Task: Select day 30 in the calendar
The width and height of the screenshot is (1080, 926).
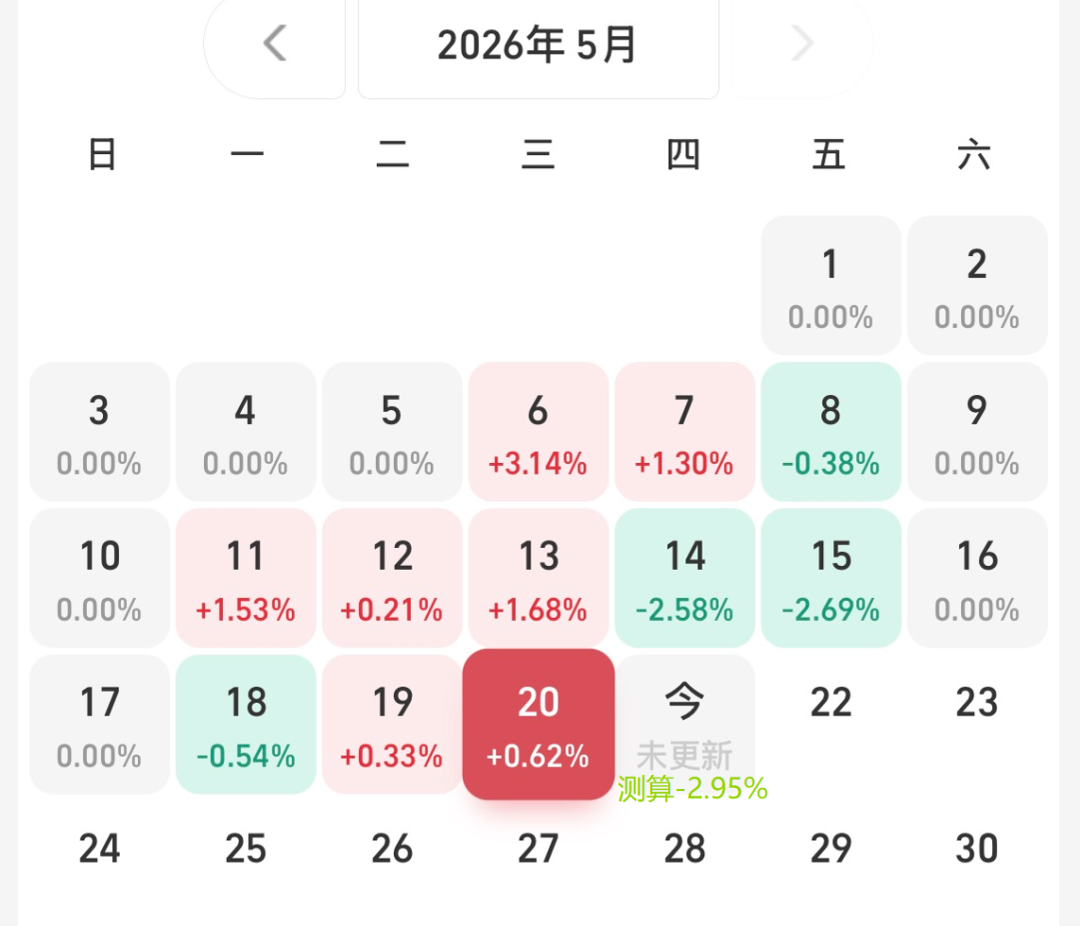Action: coord(977,849)
